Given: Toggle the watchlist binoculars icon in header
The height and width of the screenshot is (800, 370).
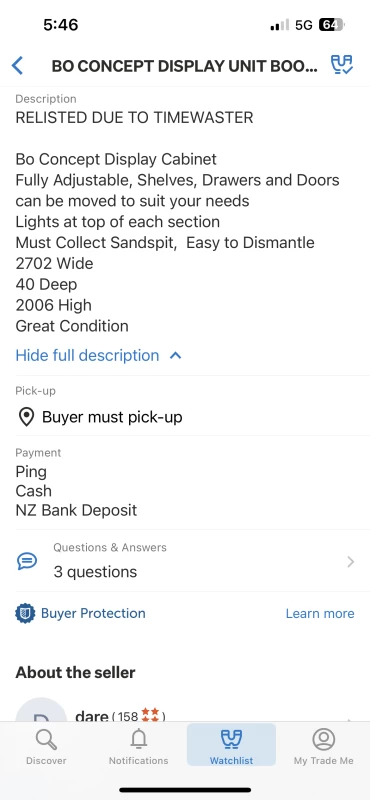Looking at the screenshot, I should click(x=341, y=65).
